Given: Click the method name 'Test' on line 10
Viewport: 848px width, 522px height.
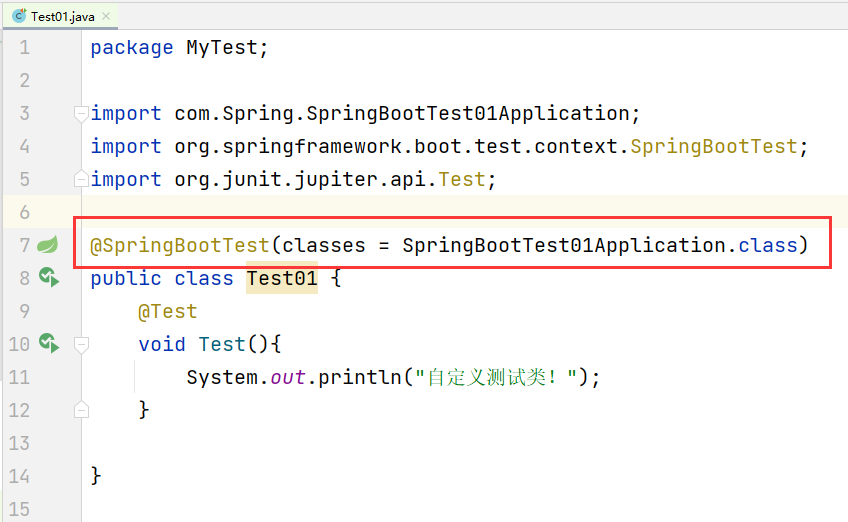Looking at the screenshot, I should (x=222, y=345).
